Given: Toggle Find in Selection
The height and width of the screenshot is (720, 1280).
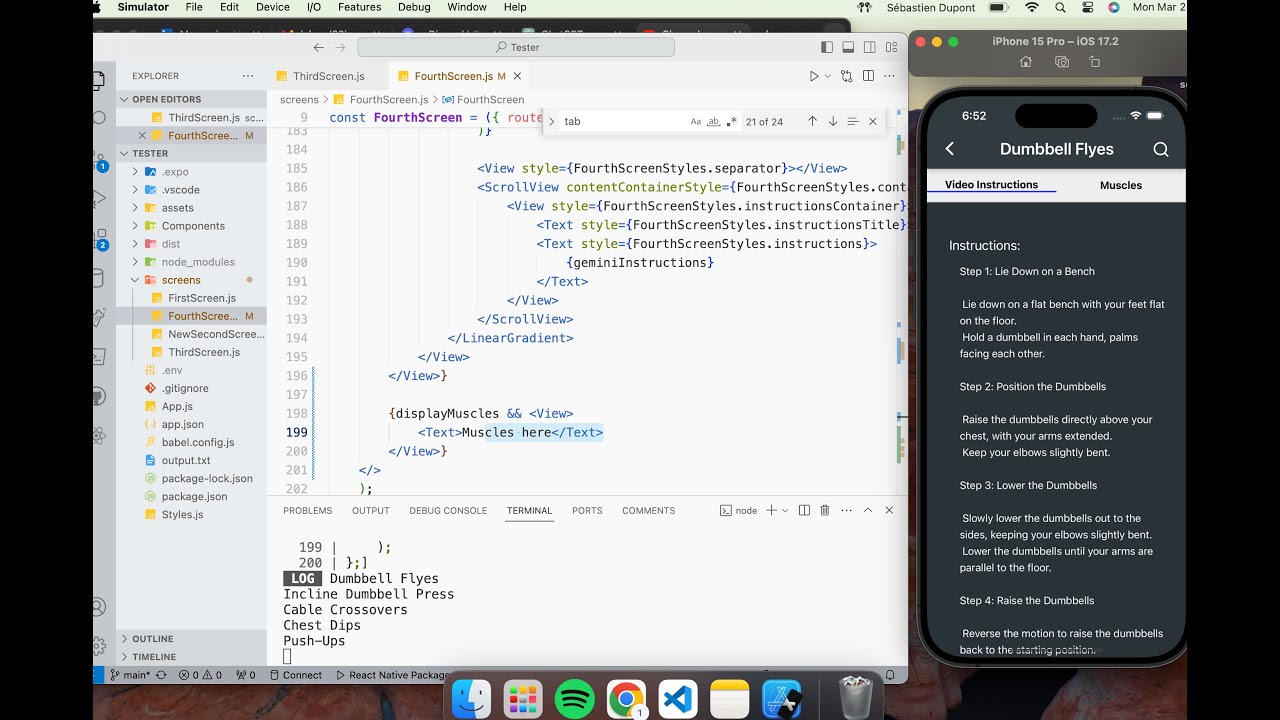Looking at the screenshot, I should coord(852,121).
